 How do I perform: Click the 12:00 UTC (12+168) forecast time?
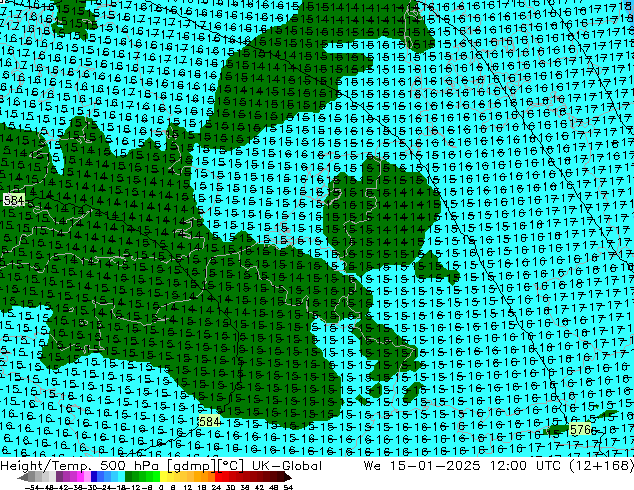562,466
